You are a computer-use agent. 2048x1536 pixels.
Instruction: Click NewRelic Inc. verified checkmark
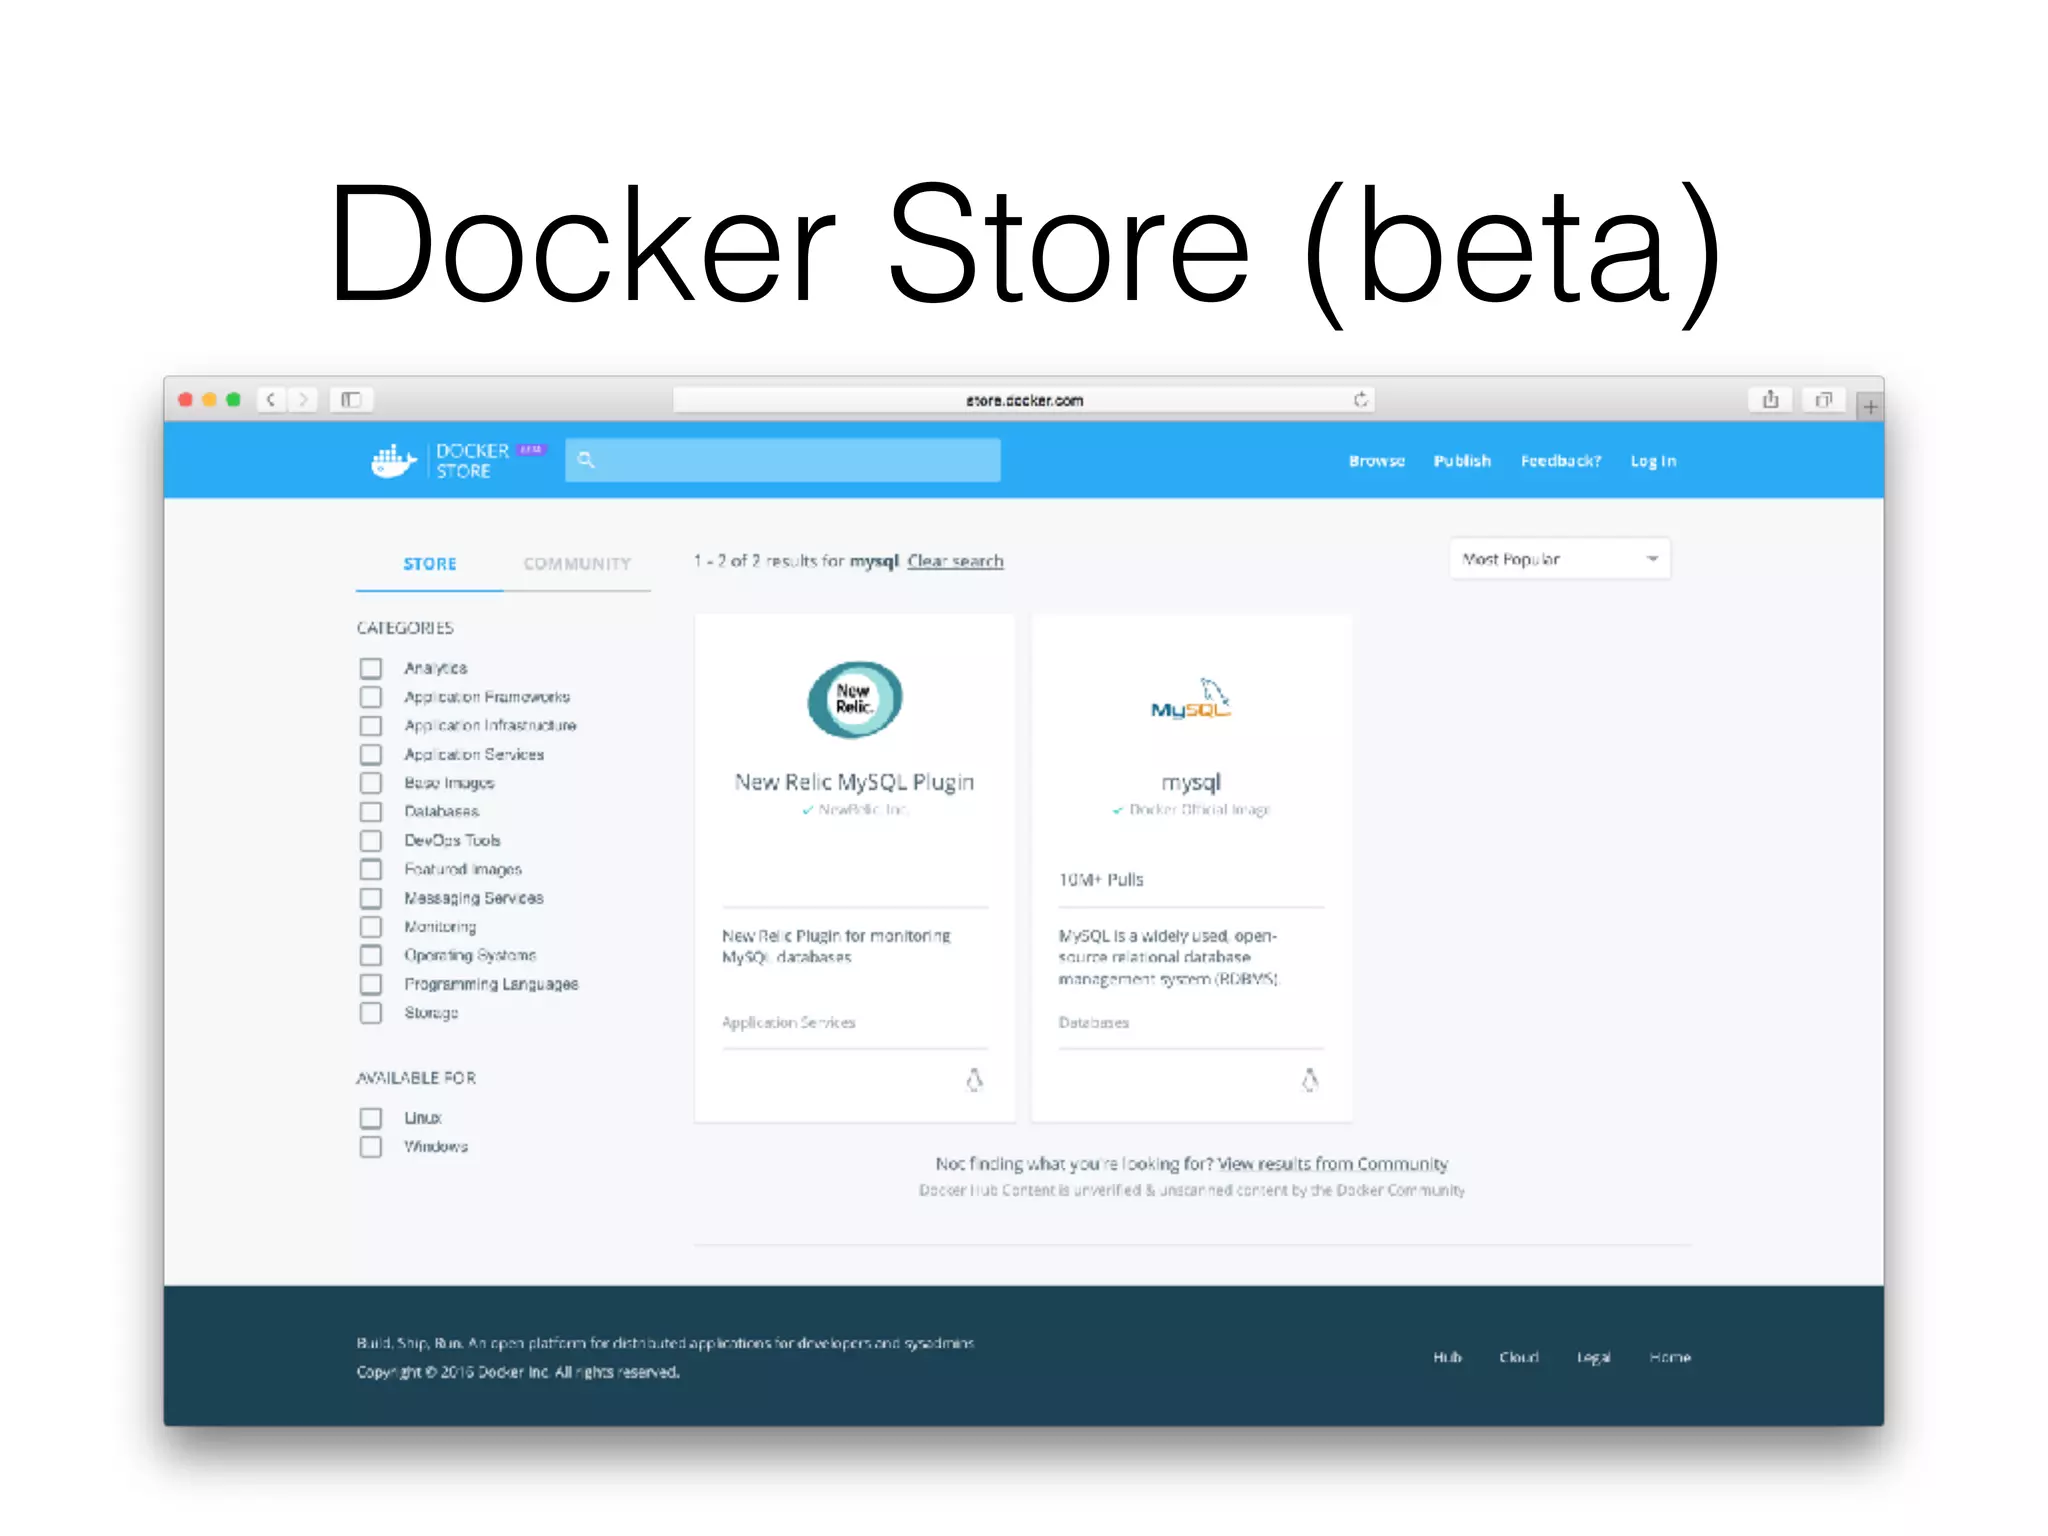click(808, 810)
